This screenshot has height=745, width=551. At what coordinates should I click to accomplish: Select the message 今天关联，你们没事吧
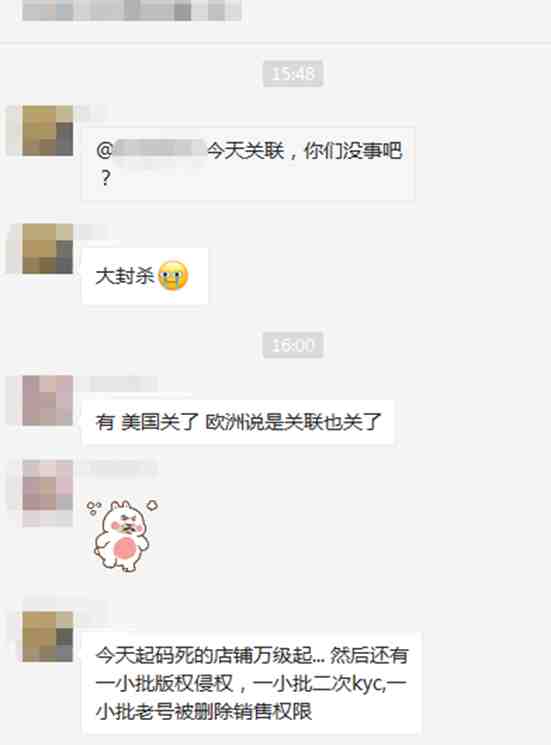tap(248, 164)
